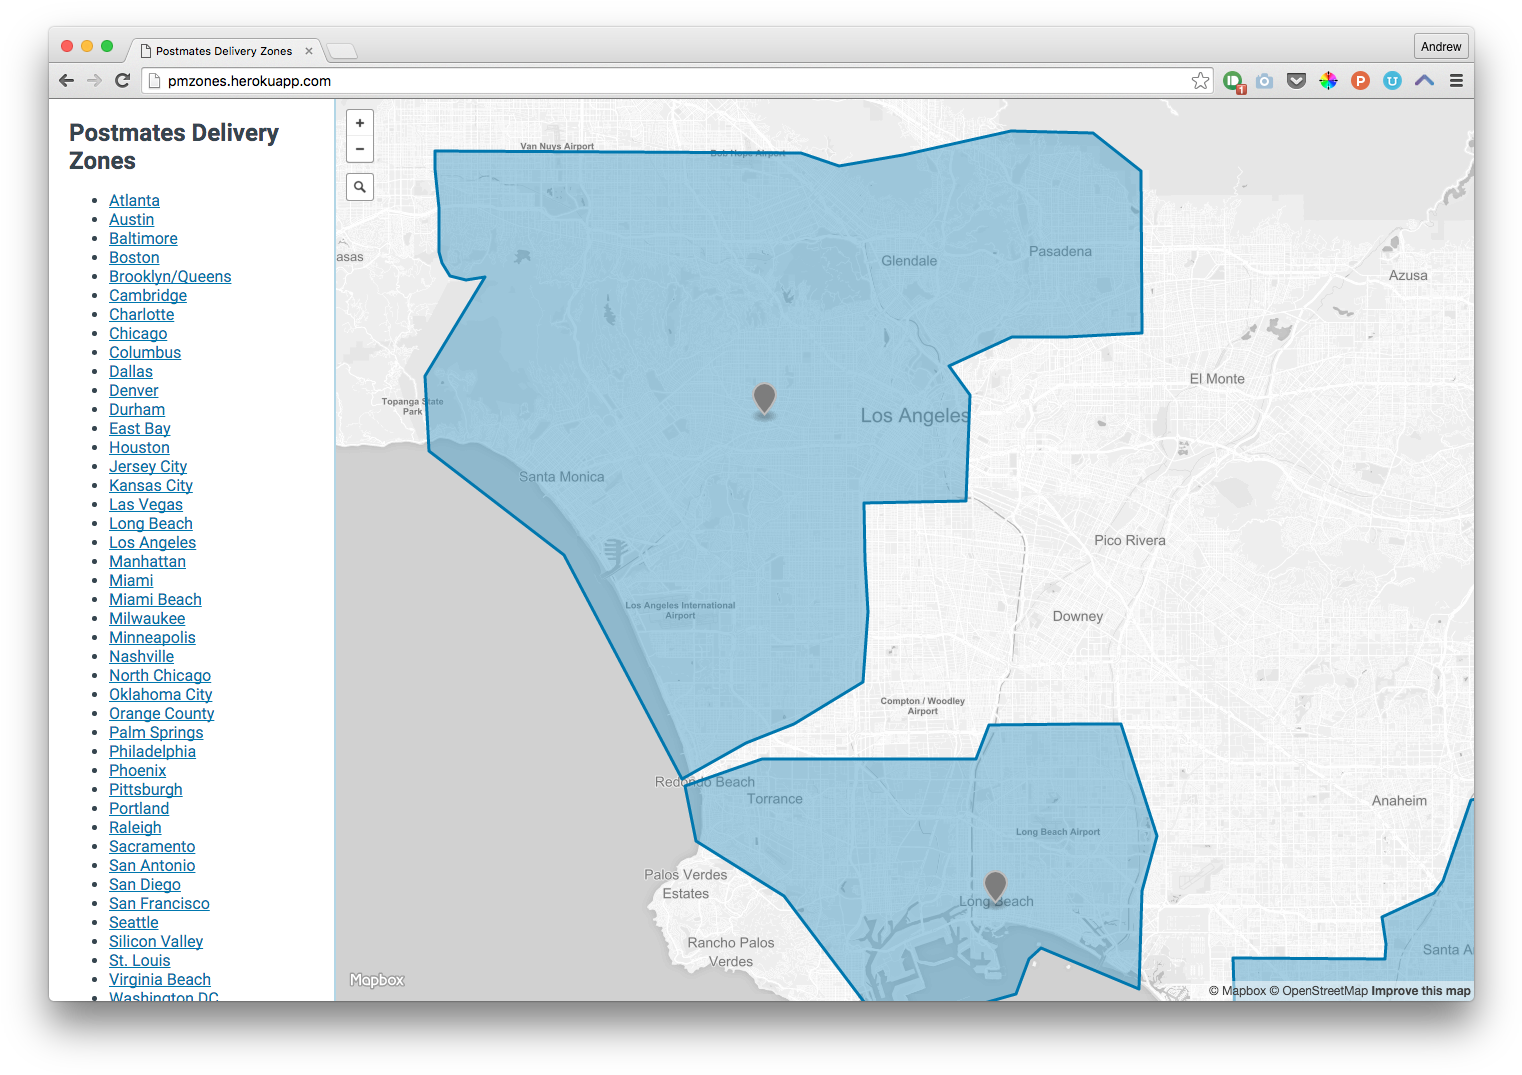
Task: Select Long Beach from the zones list
Action: (151, 524)
